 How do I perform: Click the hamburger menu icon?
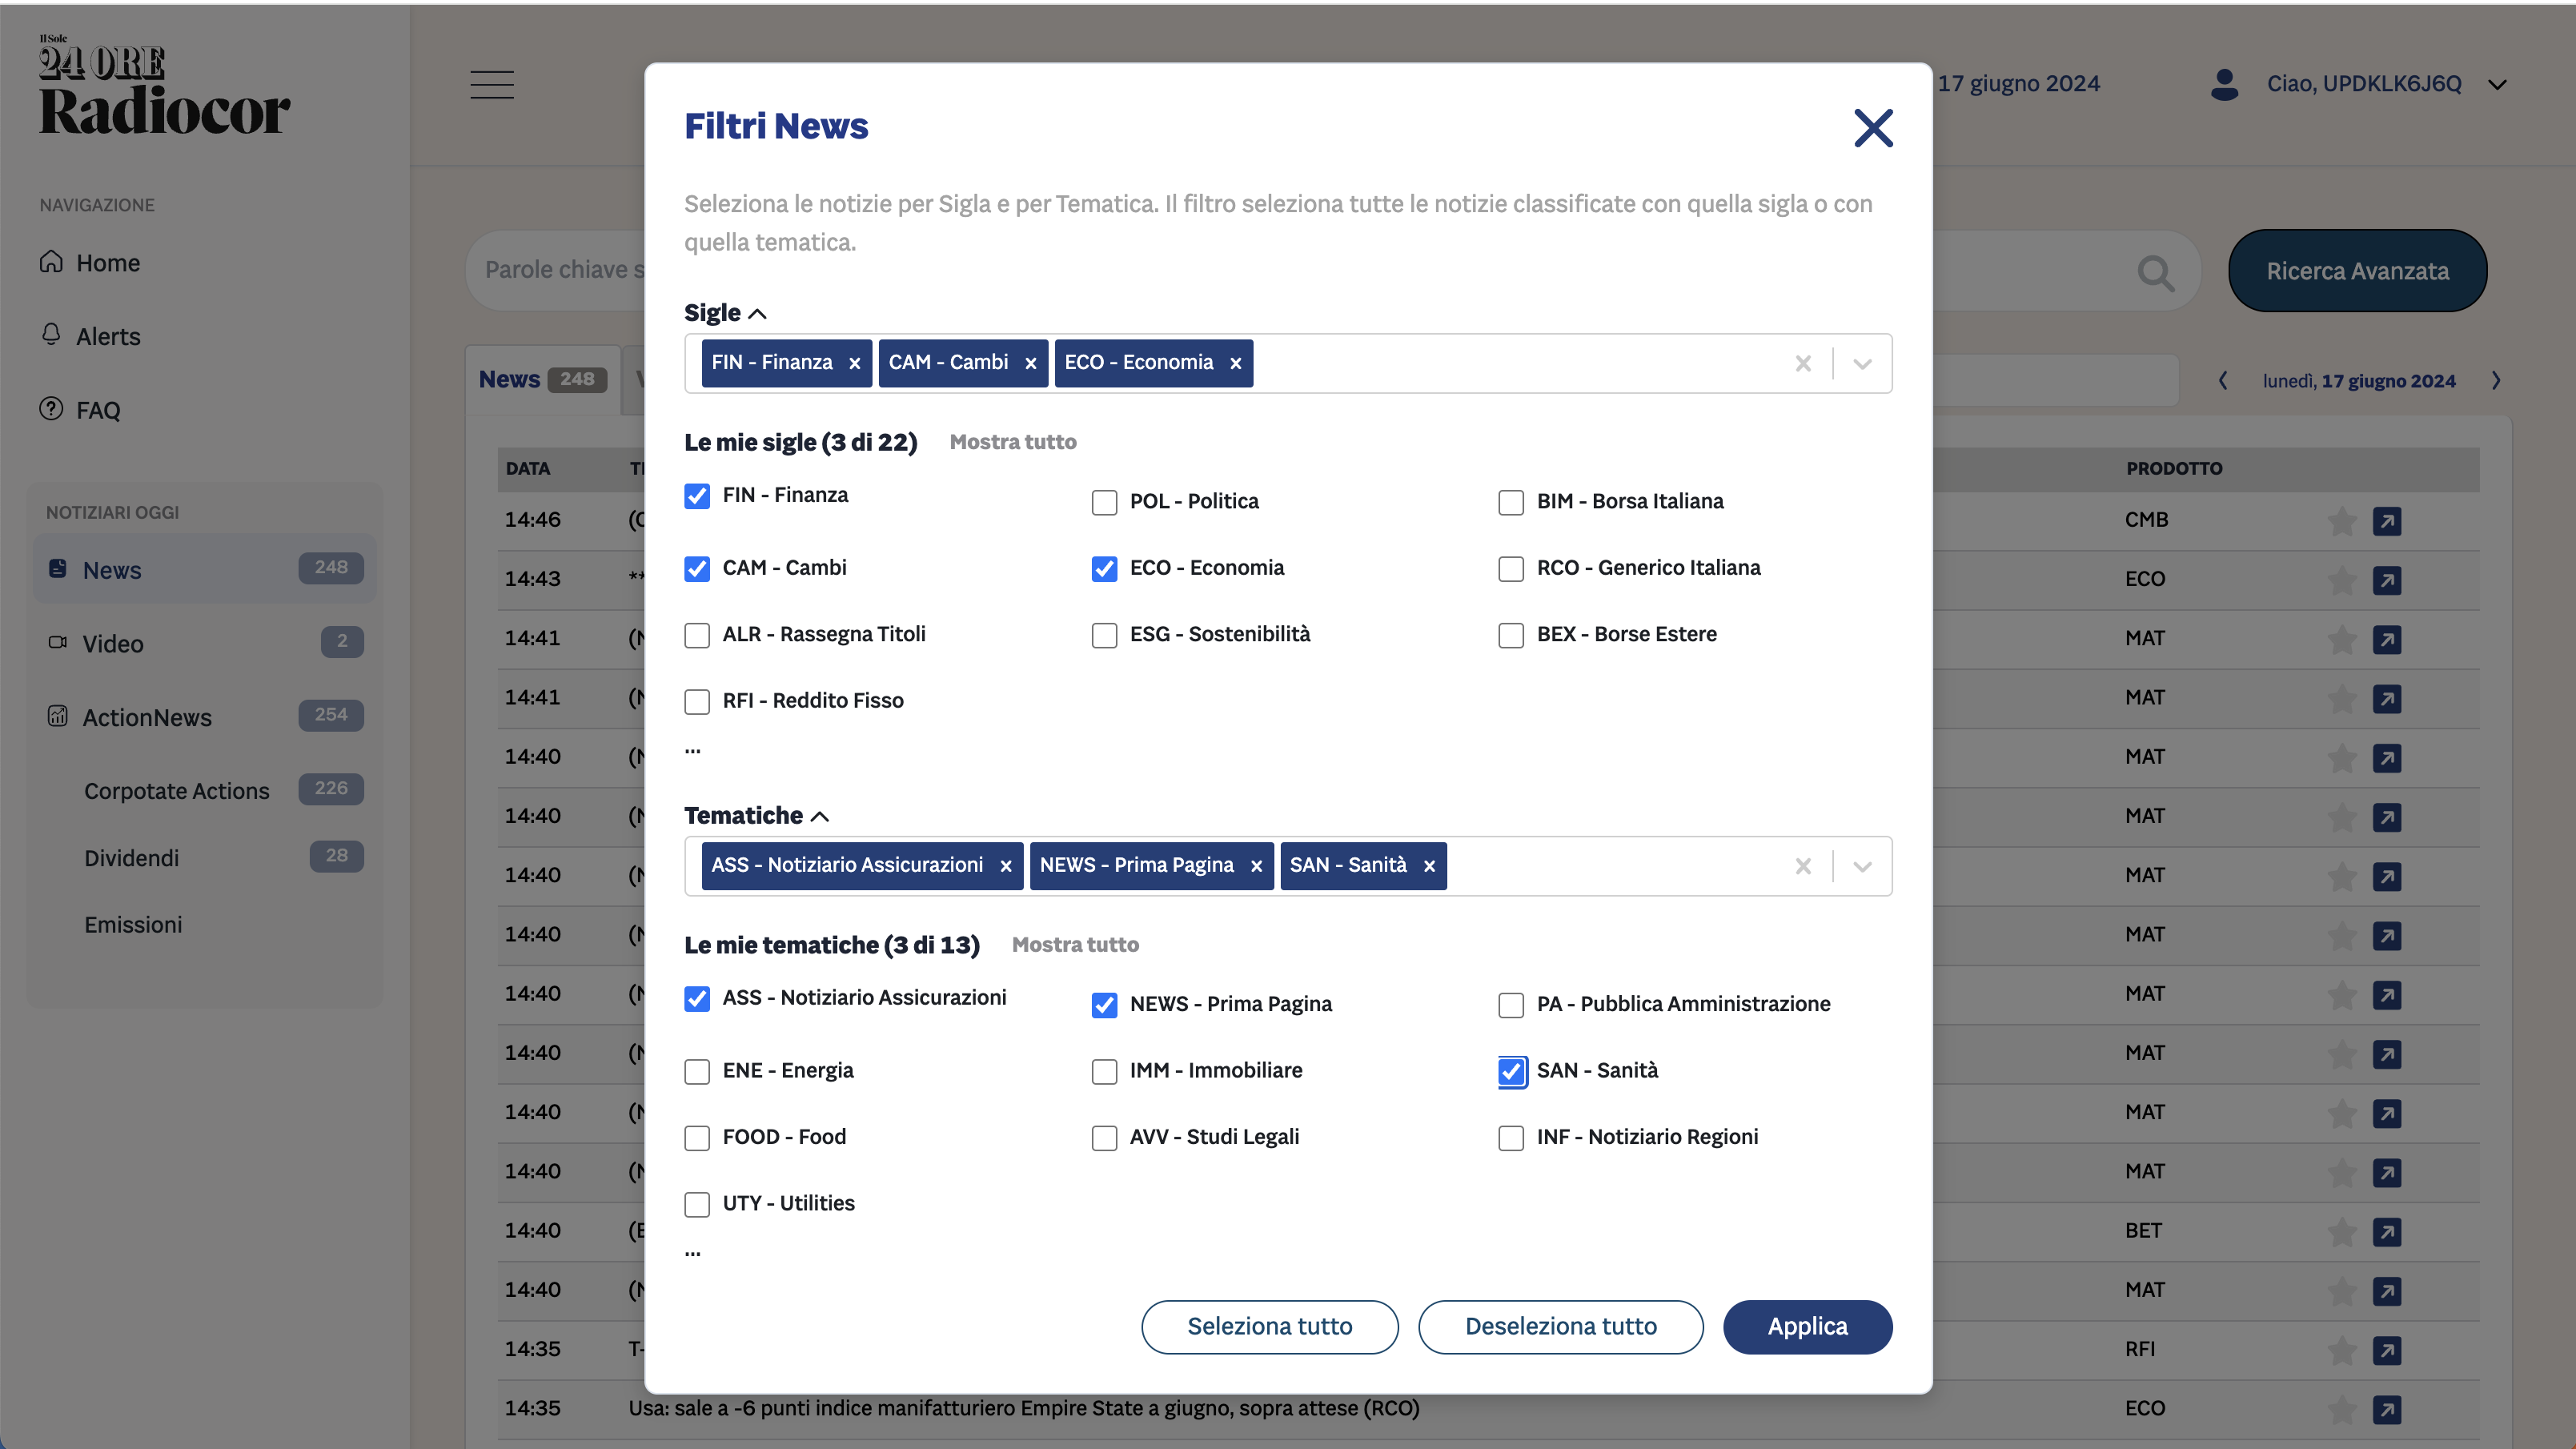492,84
